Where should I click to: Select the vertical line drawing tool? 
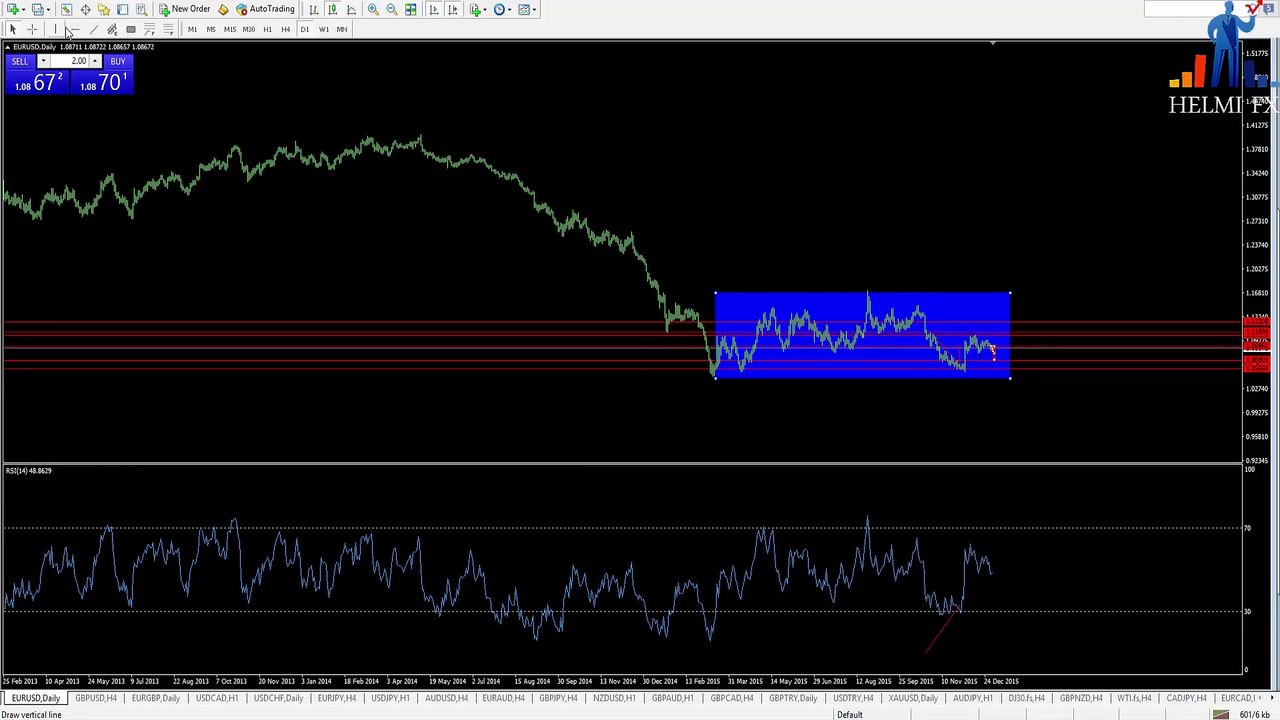[x=55, y=29]
